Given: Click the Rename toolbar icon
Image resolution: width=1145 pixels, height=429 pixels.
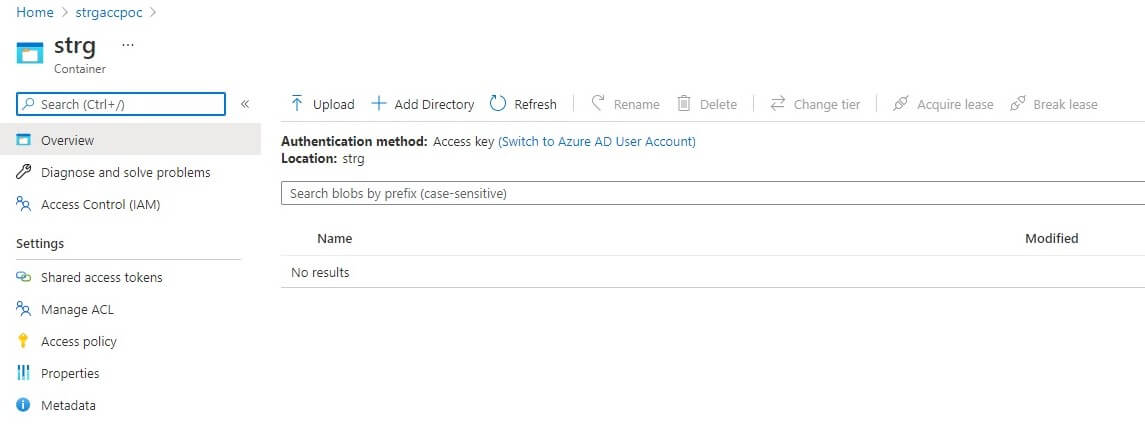Looking at the screenshot, I should point(598,104).
